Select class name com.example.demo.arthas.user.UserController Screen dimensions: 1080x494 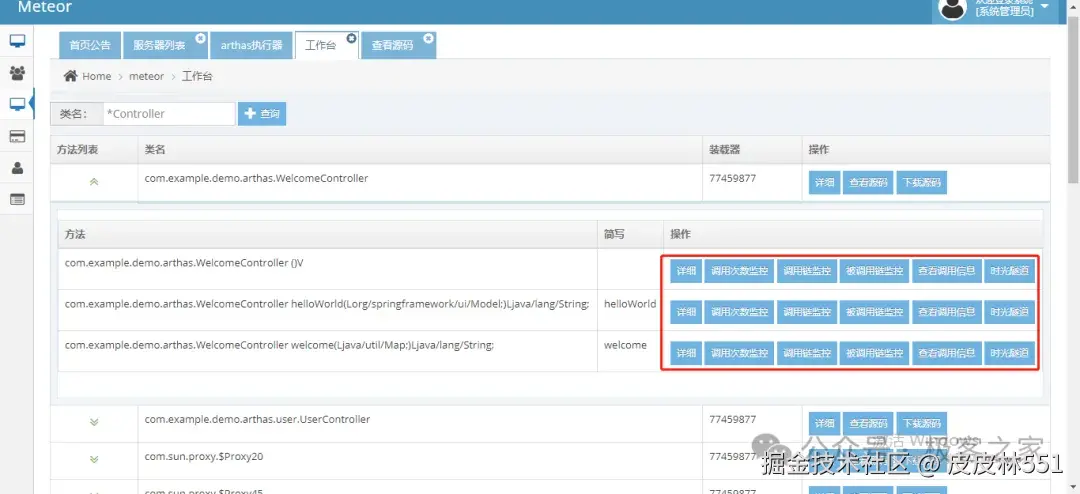(258, 419)
